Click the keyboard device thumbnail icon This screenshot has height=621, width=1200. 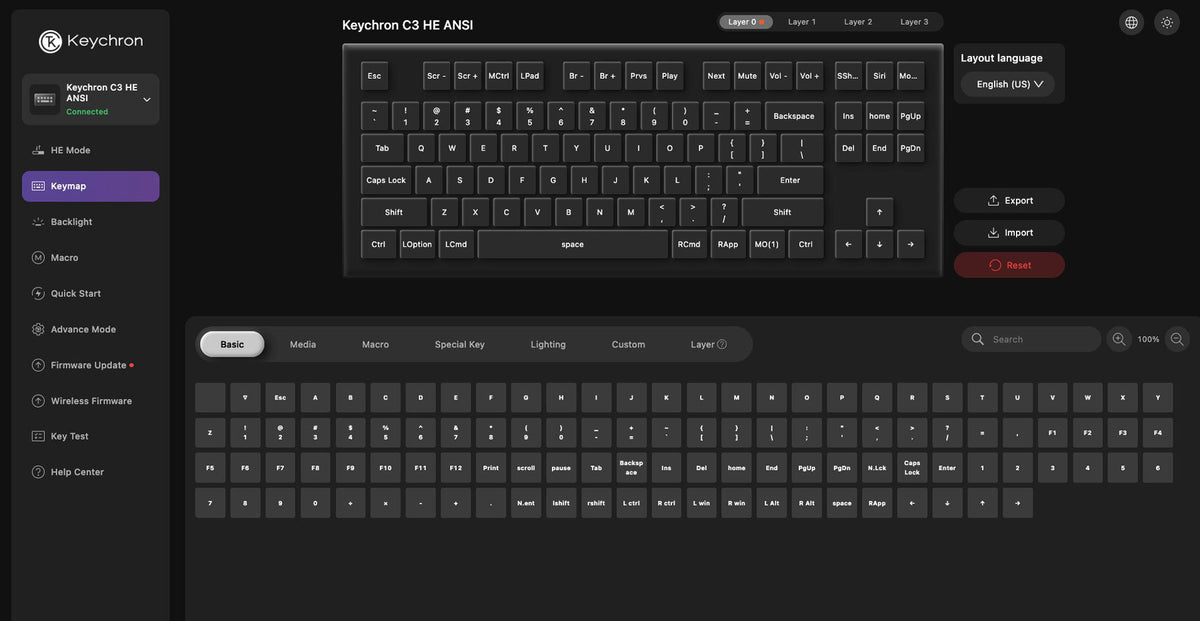tap(44, 99)
